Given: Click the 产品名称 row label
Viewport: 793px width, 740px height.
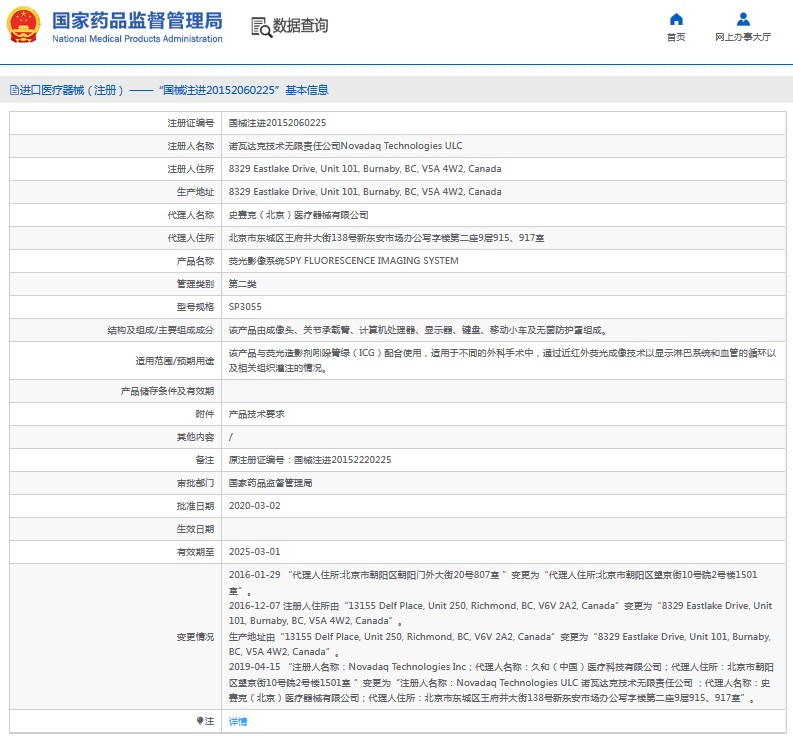Looking at the screenshot, I should (x=195, y=261).
